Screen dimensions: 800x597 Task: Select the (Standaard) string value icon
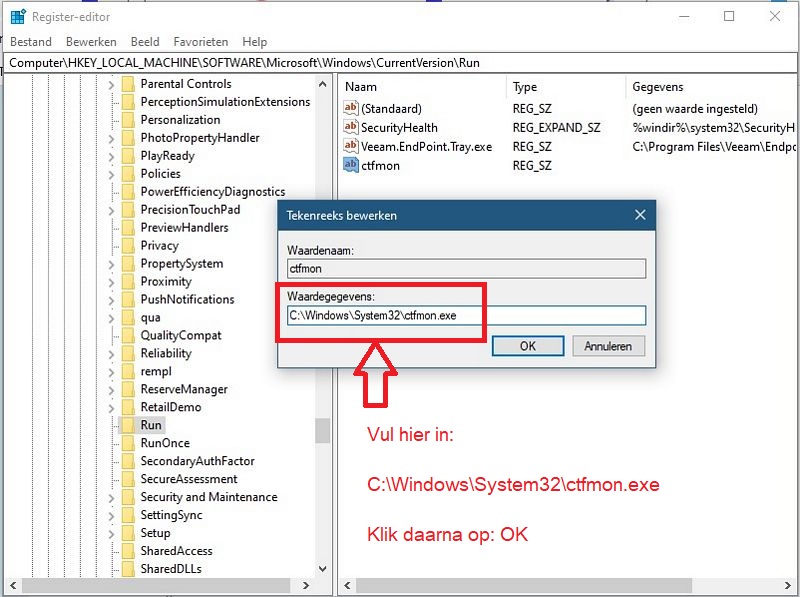click(x=351, y=108)
